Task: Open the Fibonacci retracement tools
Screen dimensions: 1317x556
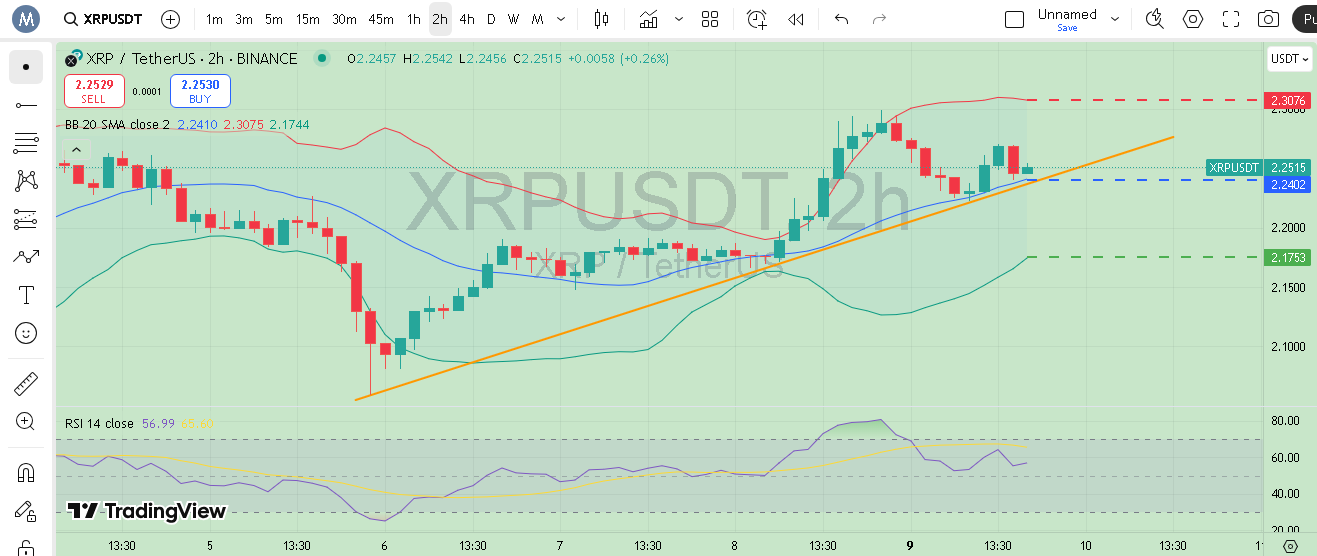Action: [x=26, y=143]
